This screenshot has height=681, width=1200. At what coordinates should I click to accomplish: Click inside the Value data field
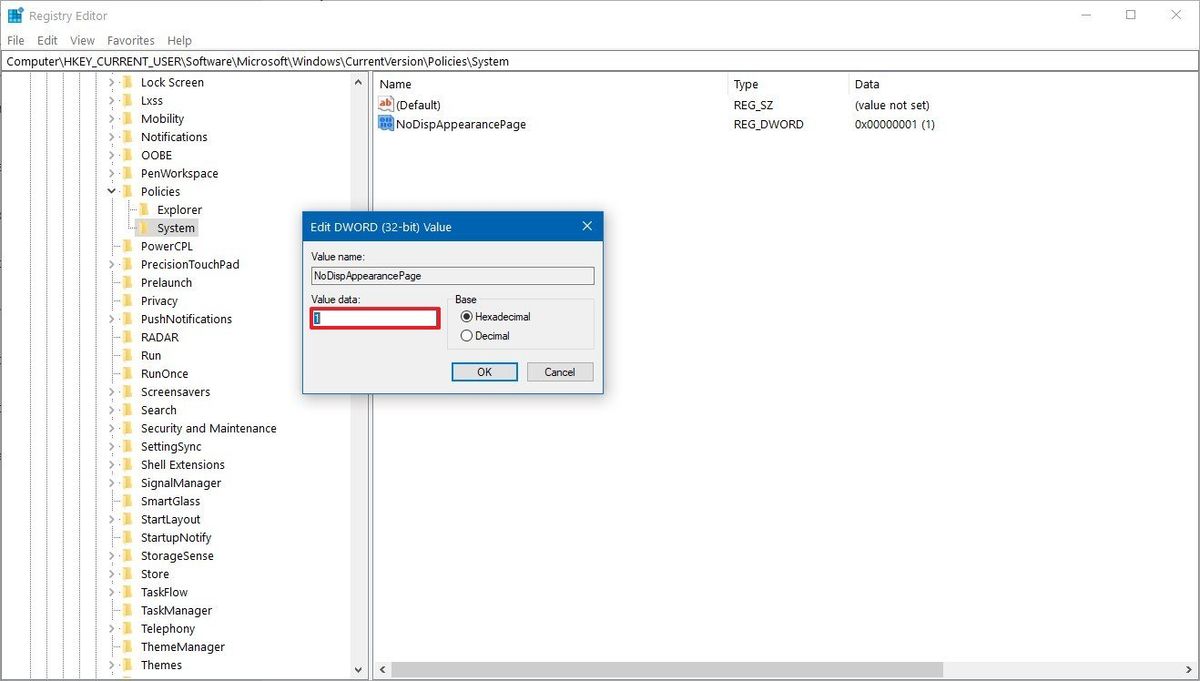point(375,317)
